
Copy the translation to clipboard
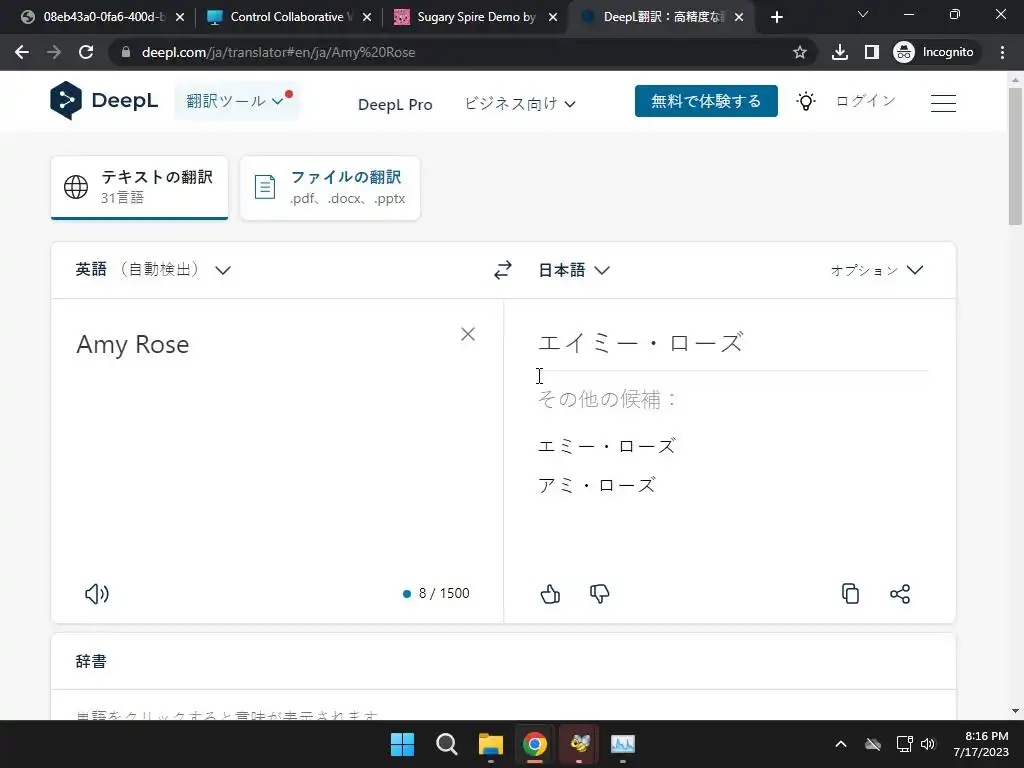[x=850, y=594]
